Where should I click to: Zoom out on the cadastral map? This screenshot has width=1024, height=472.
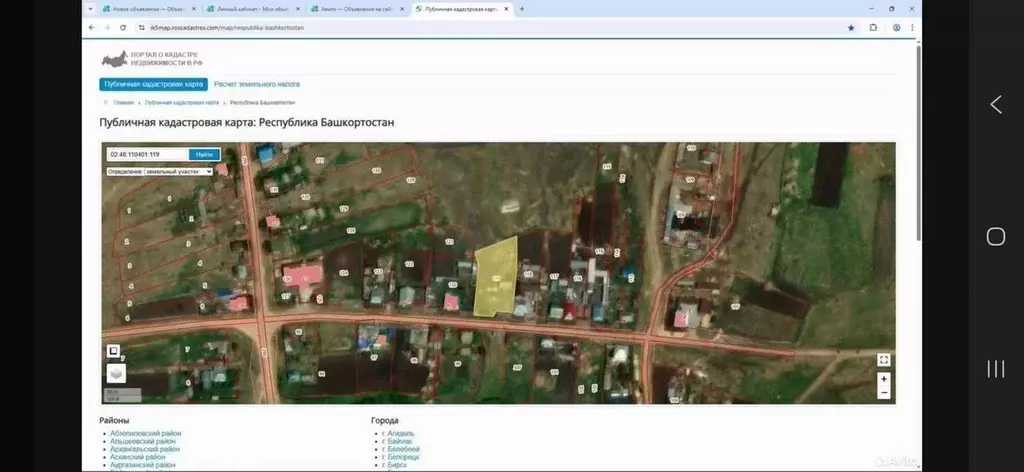883,392
